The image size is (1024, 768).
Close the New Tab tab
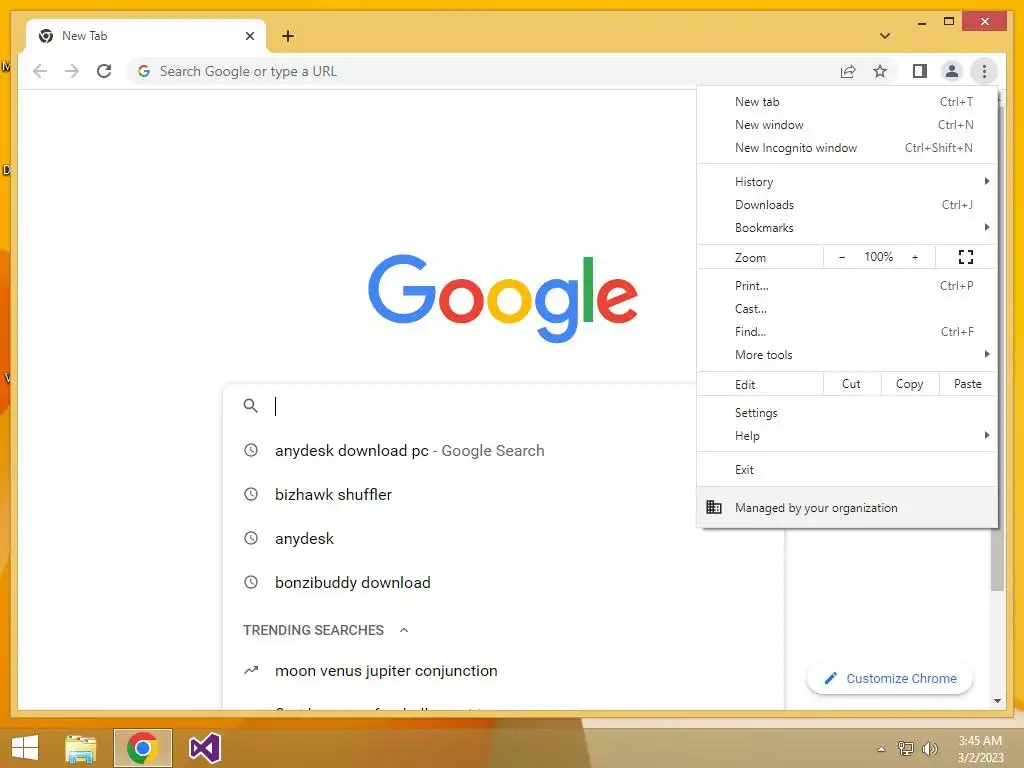tap(249, 36)
